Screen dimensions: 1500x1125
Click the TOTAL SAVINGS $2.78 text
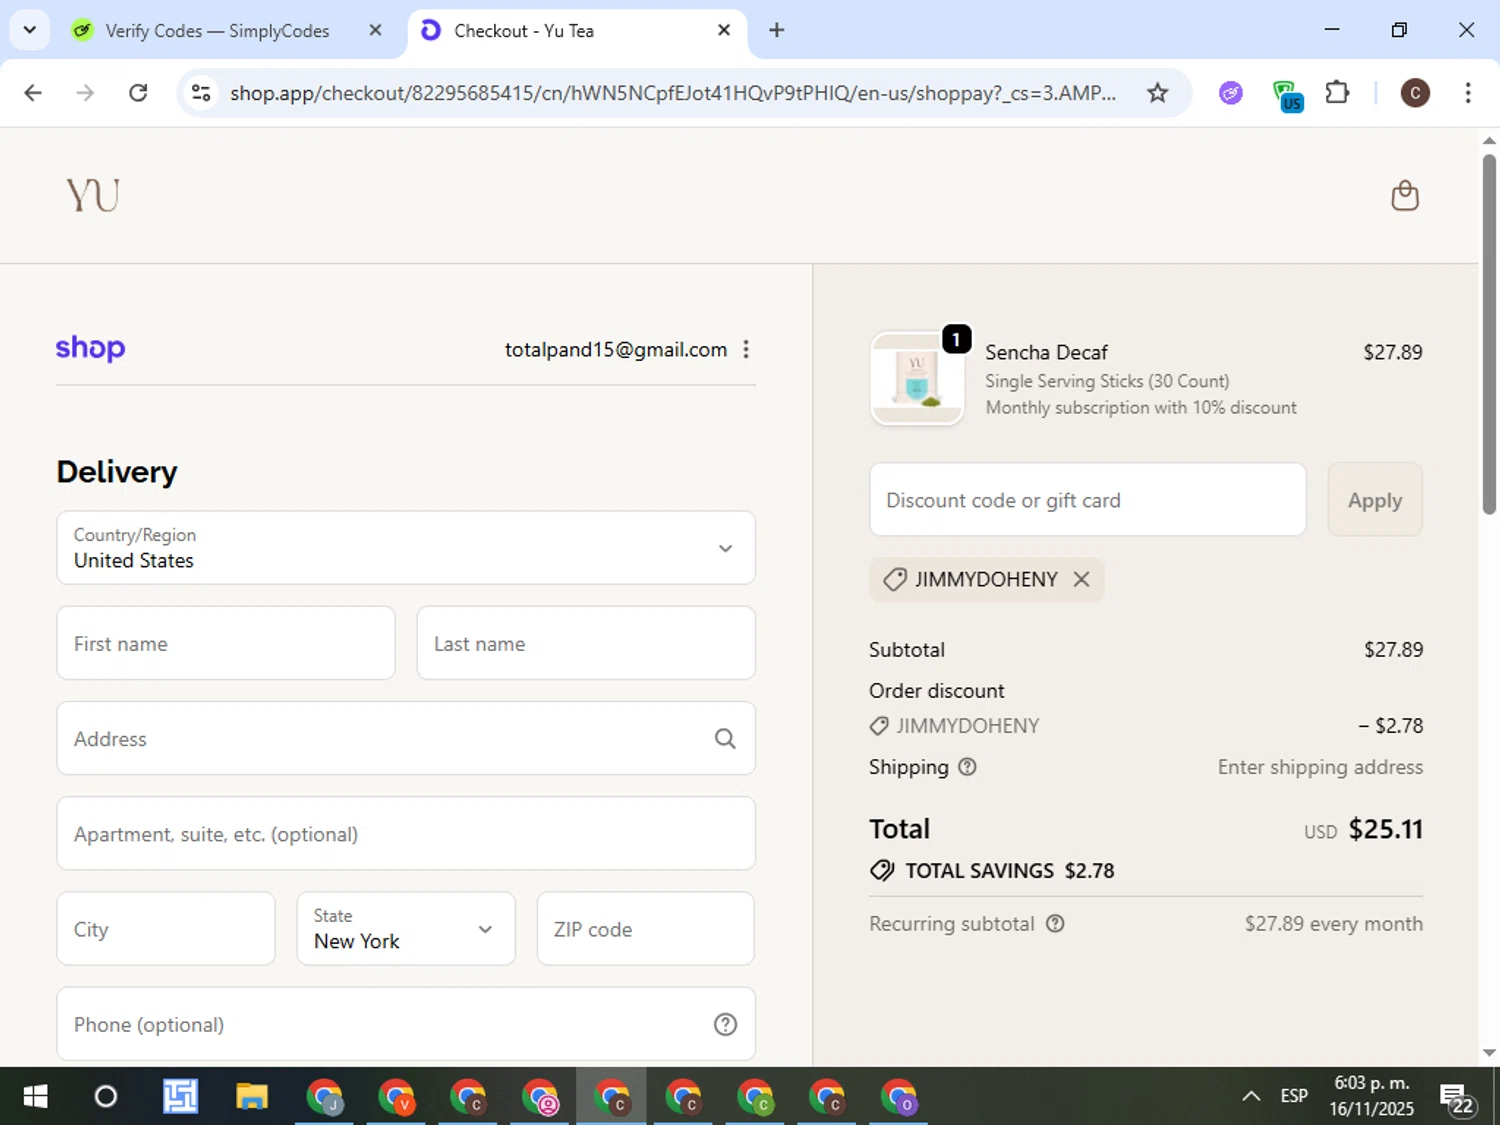pos(1009,871)
